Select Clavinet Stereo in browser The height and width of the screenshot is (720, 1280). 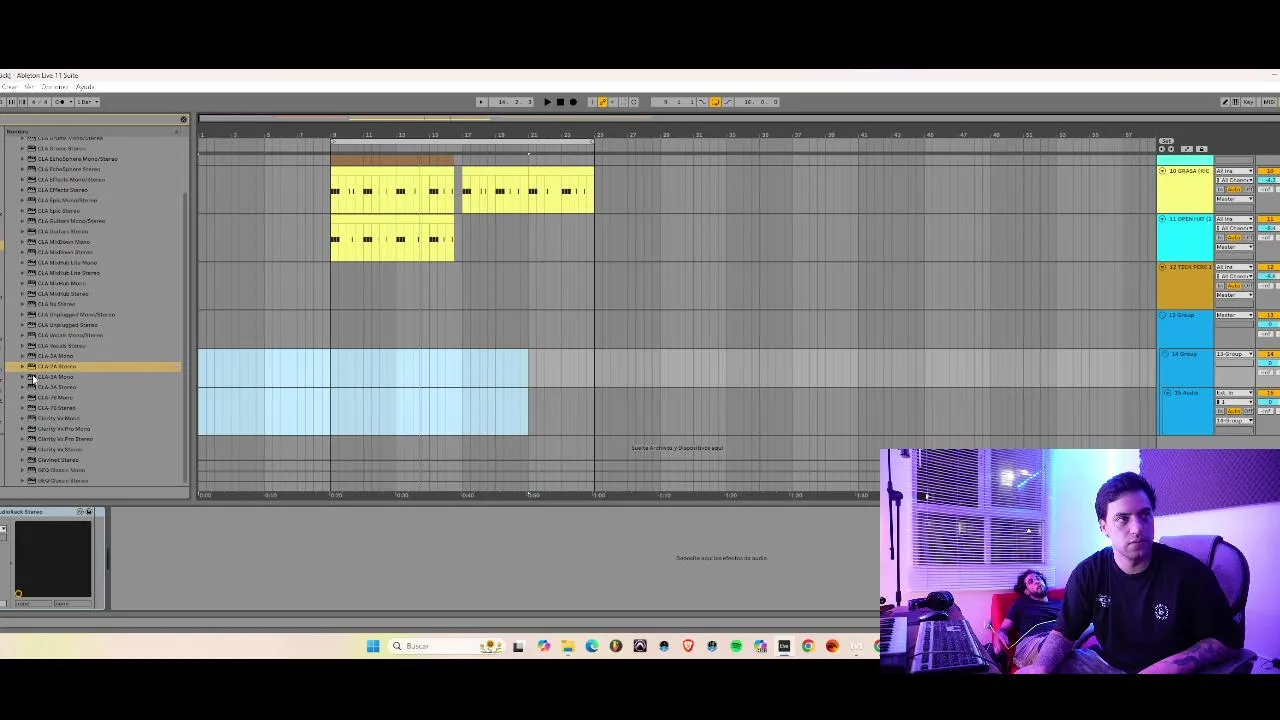pyautogui.click(x=58, y=460)
